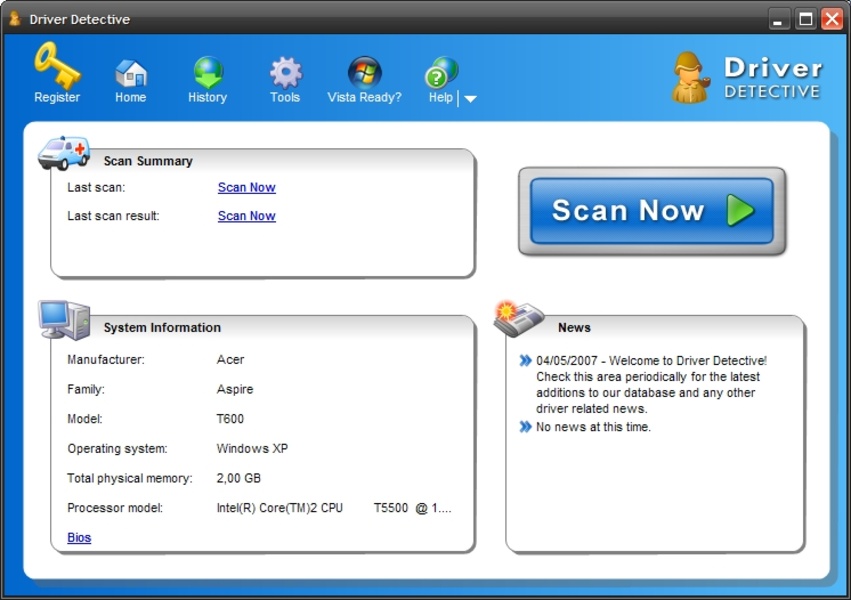This screenshot has height=600, width=851.
Task: Click the computer System Information icon
Action: 63,320
